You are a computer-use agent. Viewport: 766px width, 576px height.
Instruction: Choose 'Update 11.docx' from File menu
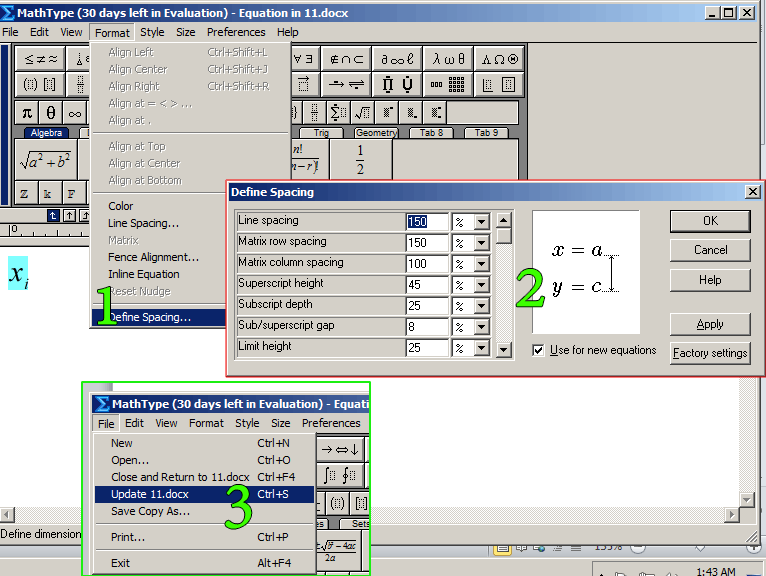click(150, 494)
